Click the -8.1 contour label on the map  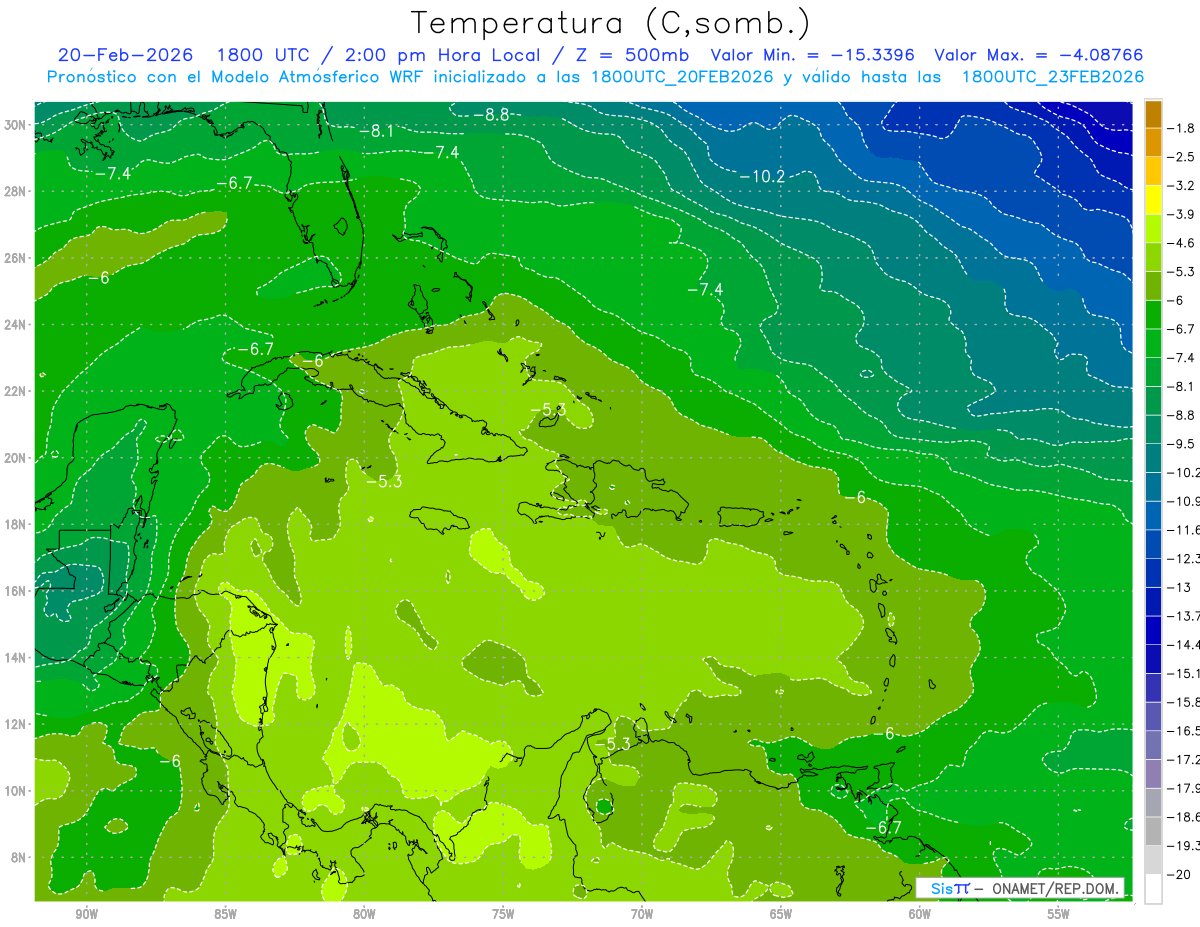coord(376,131)
